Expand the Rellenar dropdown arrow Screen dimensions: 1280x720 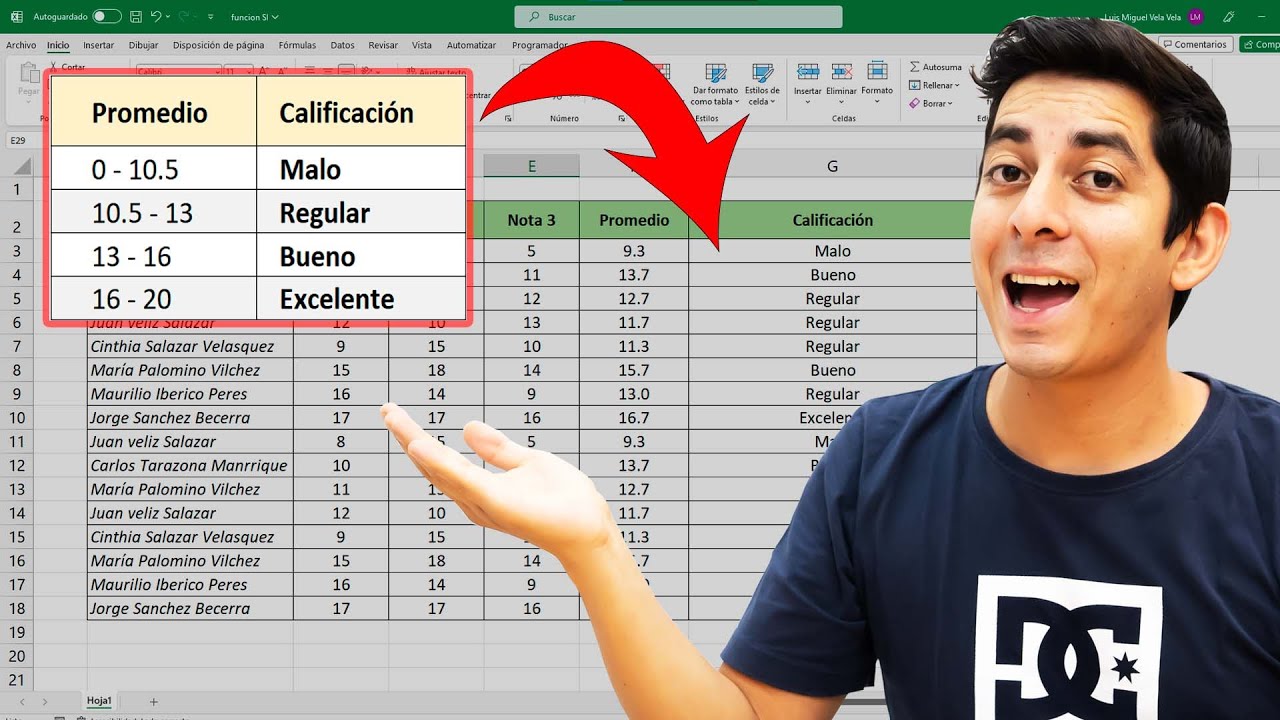(956, 86)
